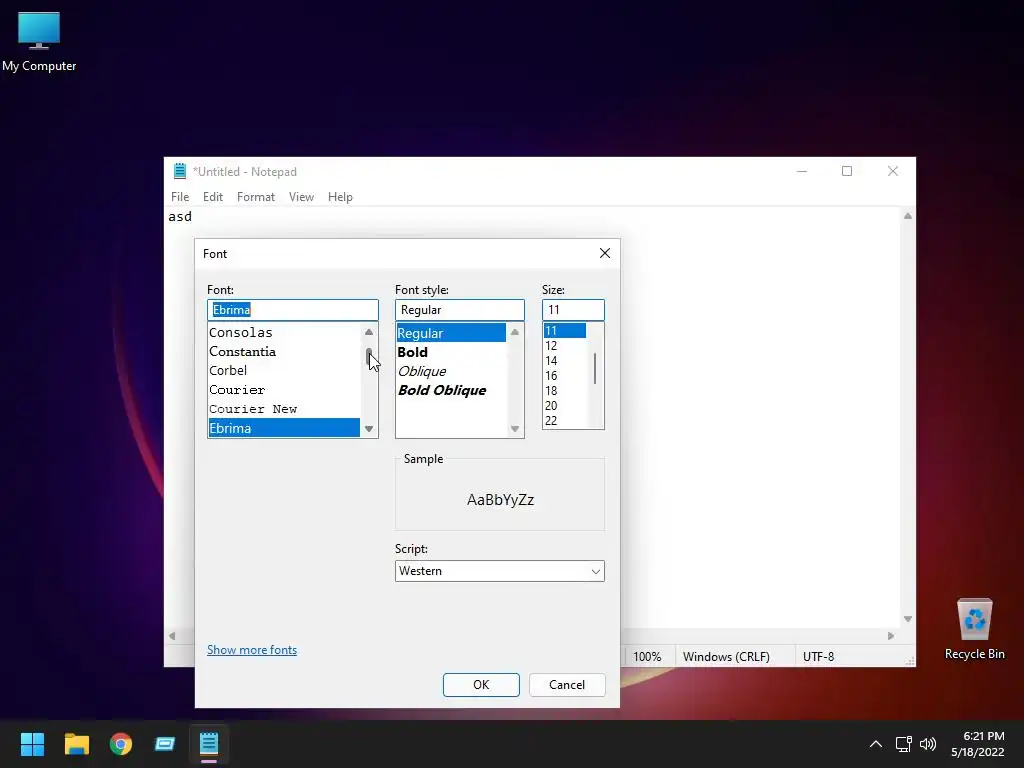The height and width of the screenshot is (768, 1024).
Task: Click the font list scrollbar thumb
Action: (369, 356)
